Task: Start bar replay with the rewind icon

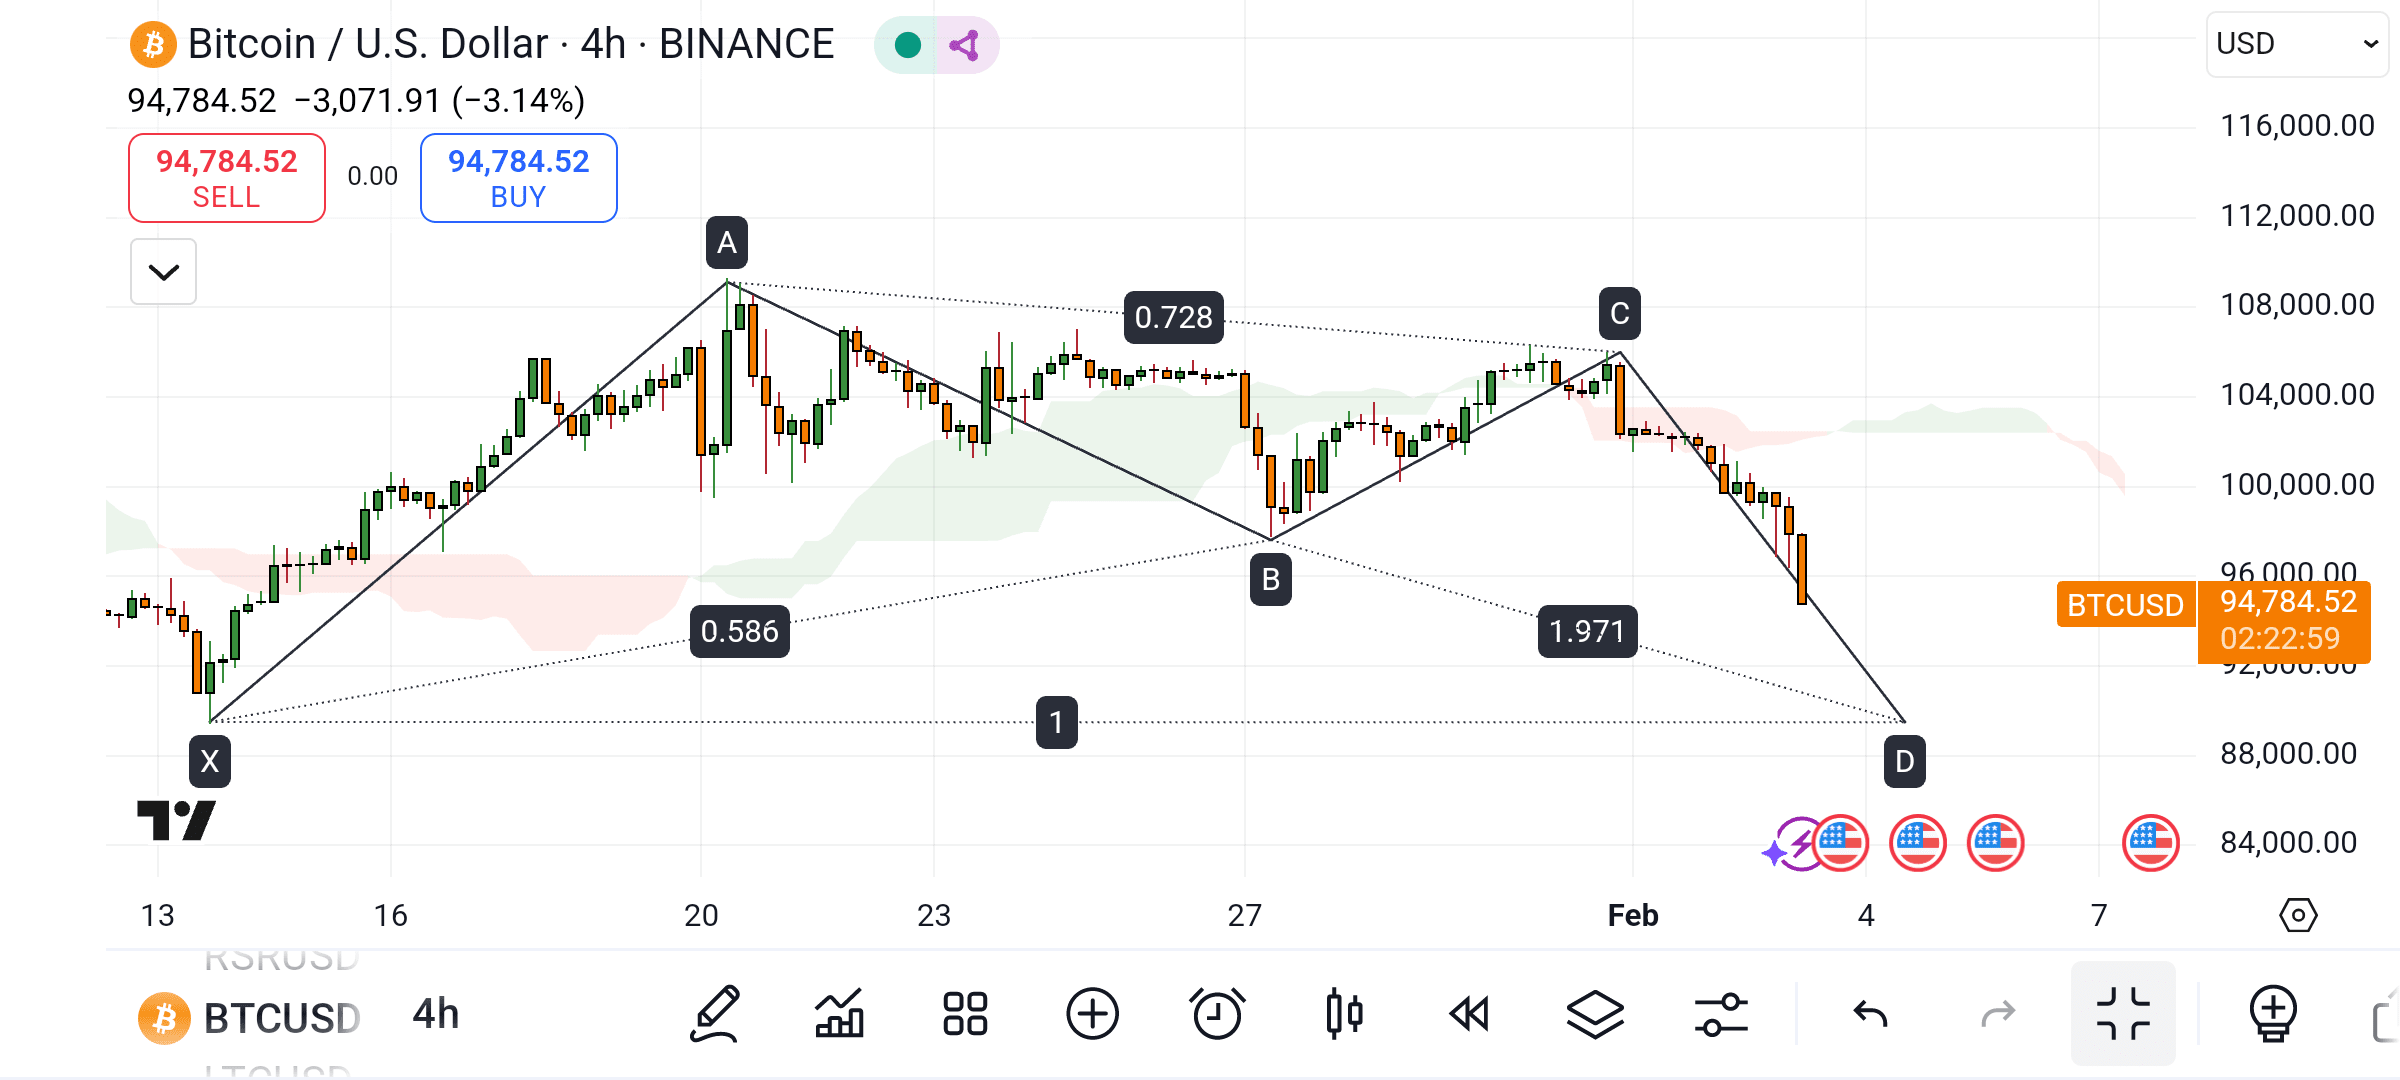Action: (x=1468, y=1014)
